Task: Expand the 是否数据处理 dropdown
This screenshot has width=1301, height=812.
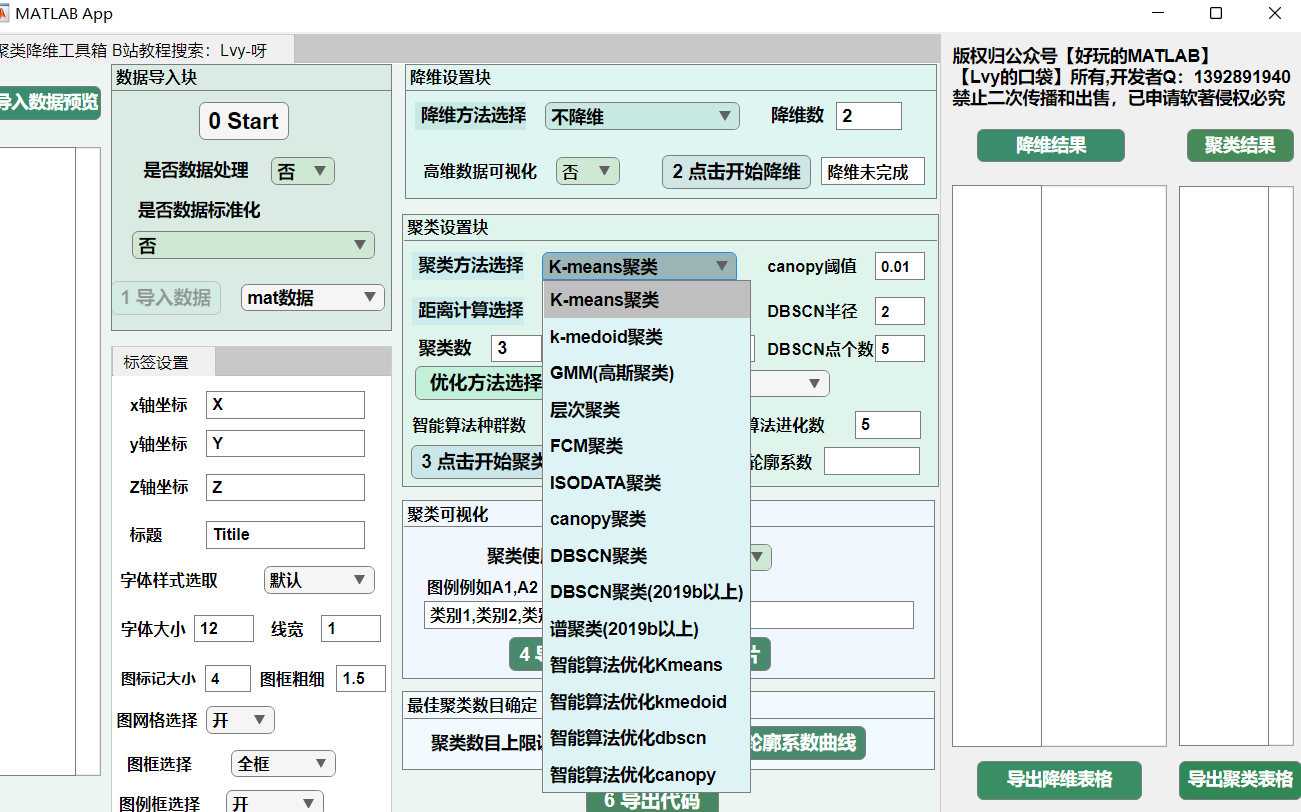Action: (302, 172)
